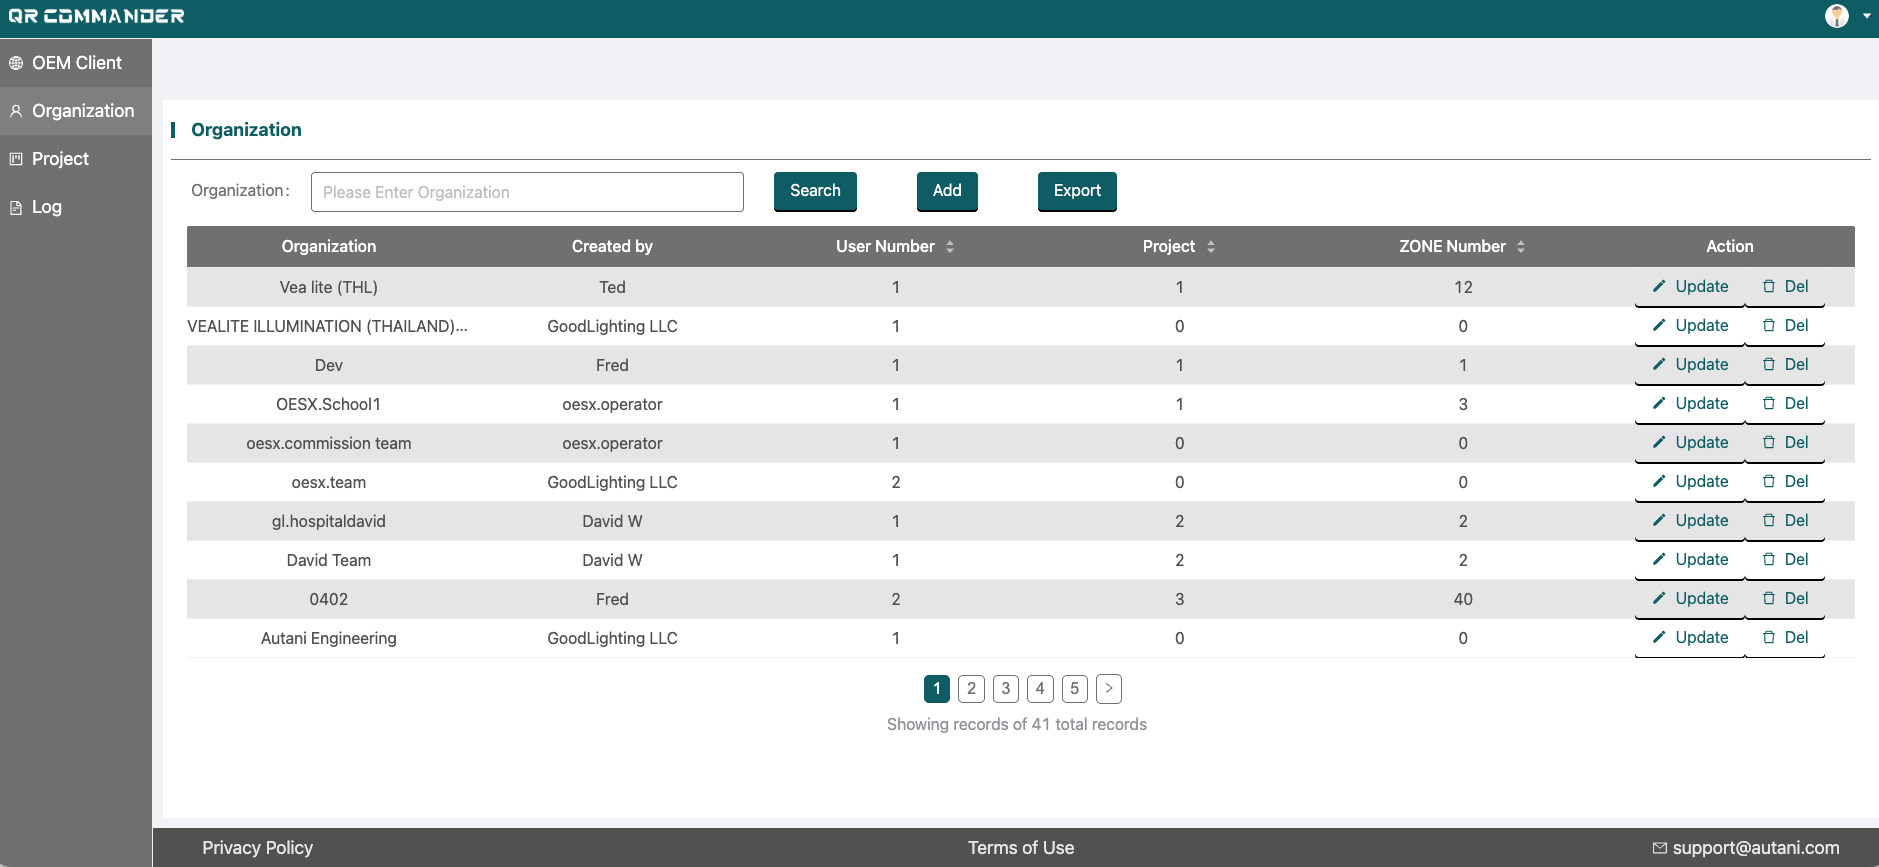Delete the Vea lite (THL) organization
Image resolution: width=1879 pixels, height=867 pixels.
(1785, 287)
